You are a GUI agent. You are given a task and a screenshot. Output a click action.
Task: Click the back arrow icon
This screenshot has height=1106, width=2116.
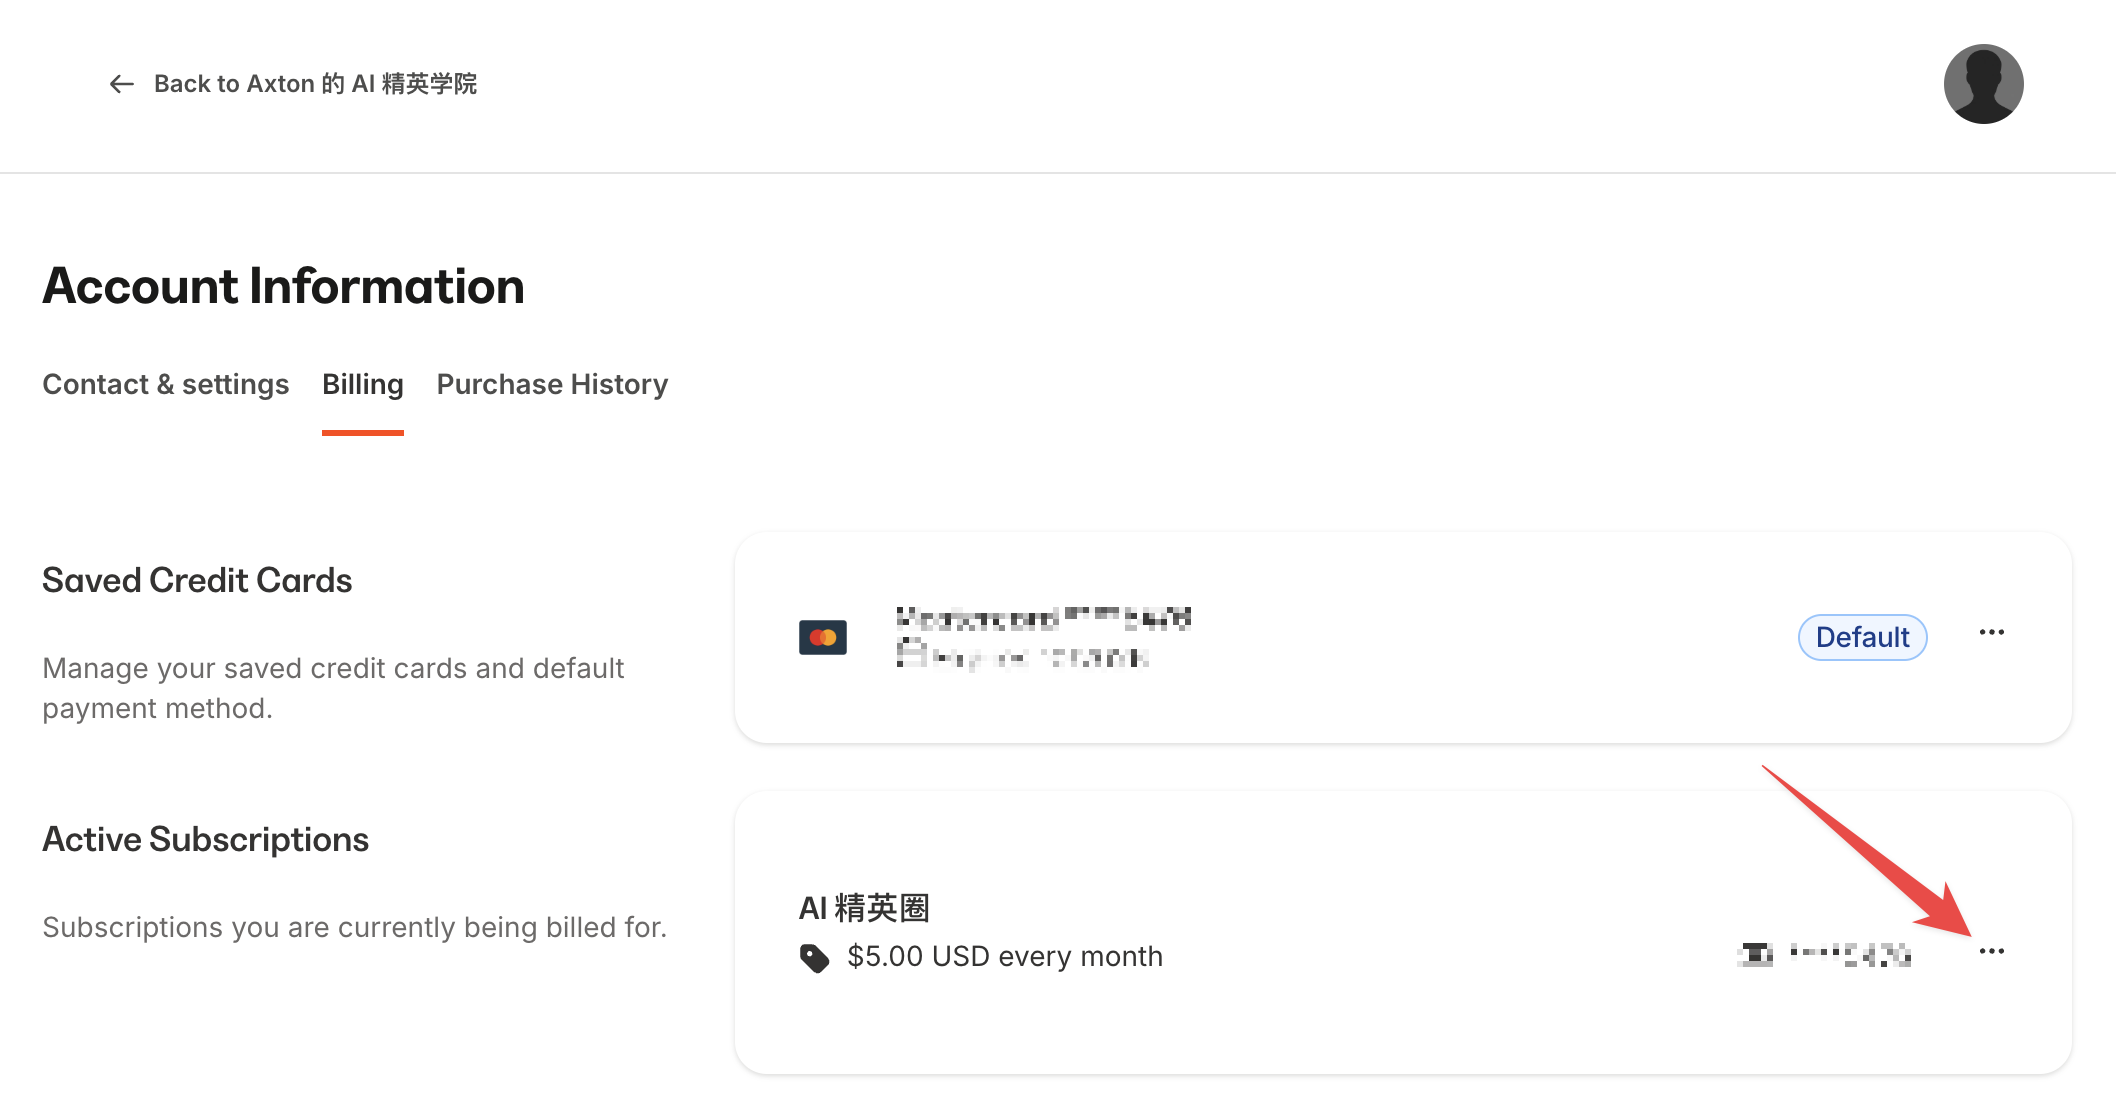tap(121, 84)
